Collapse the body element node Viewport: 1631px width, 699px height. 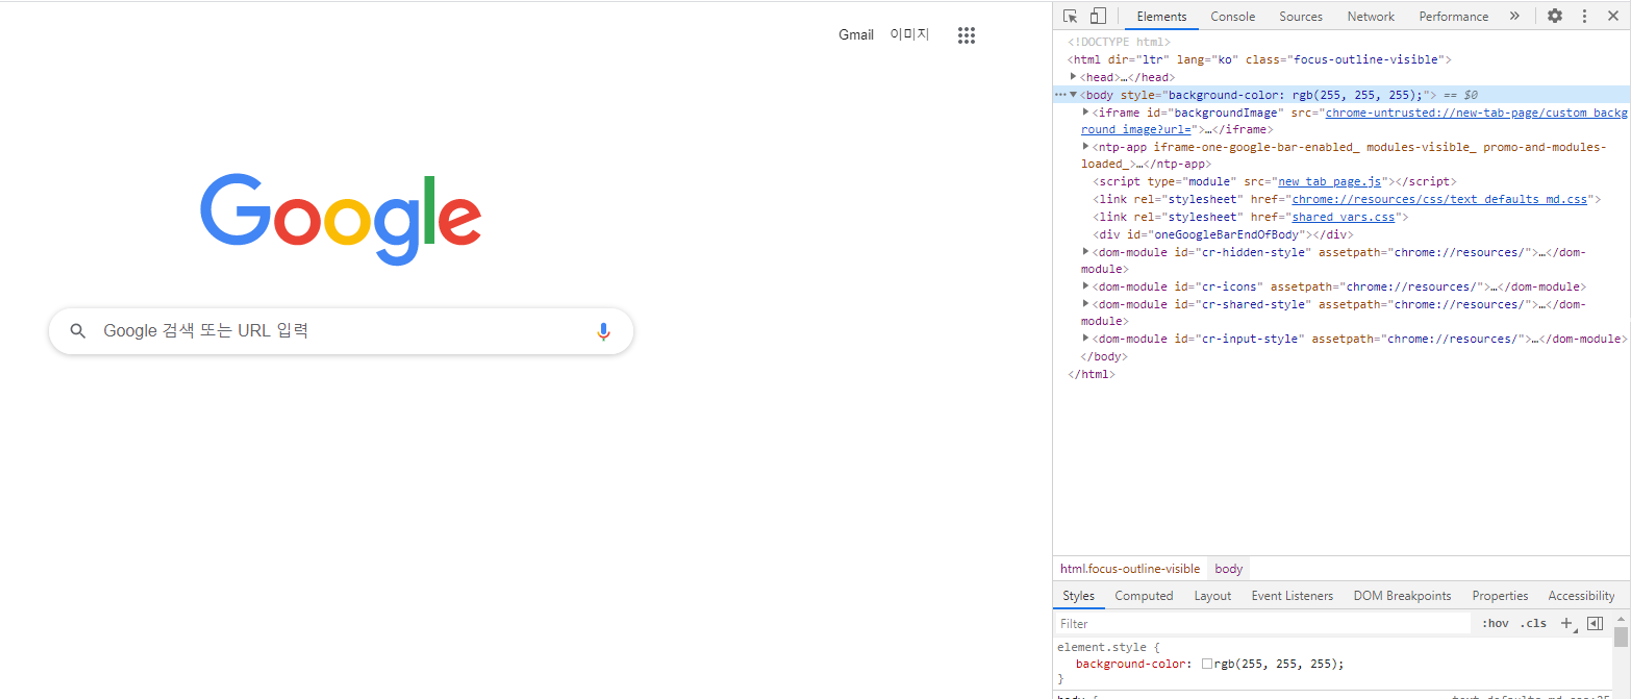coord(1073,95)
